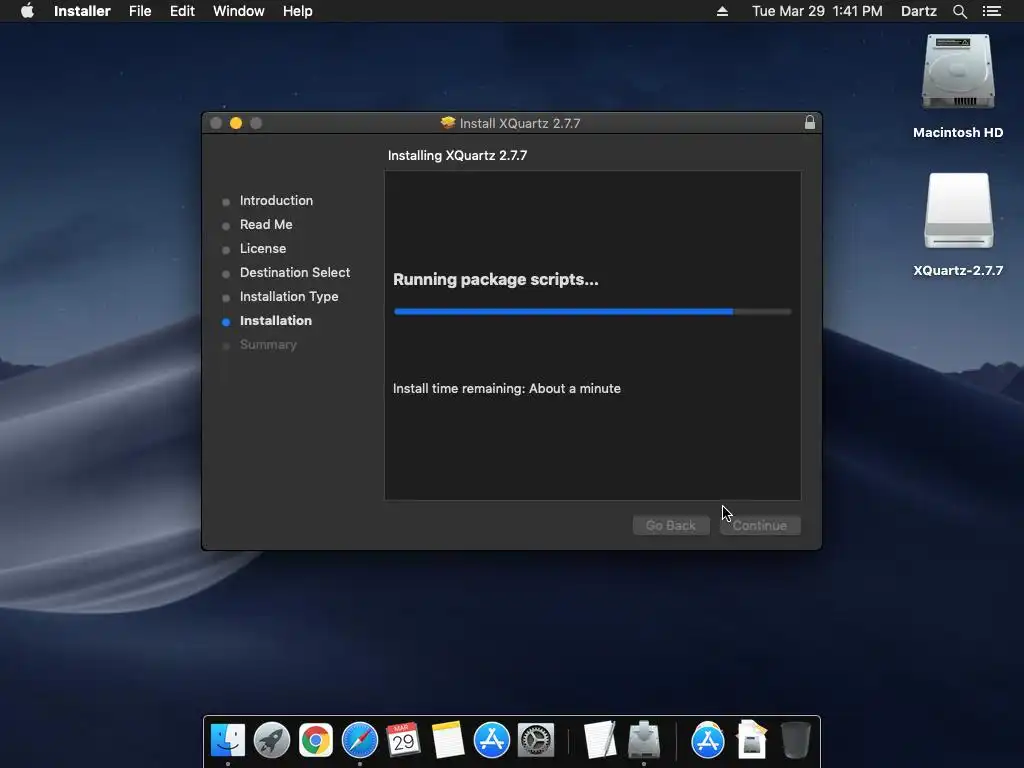Open the Apple menu
The image size is (1024, 768).
click(27, 11)
